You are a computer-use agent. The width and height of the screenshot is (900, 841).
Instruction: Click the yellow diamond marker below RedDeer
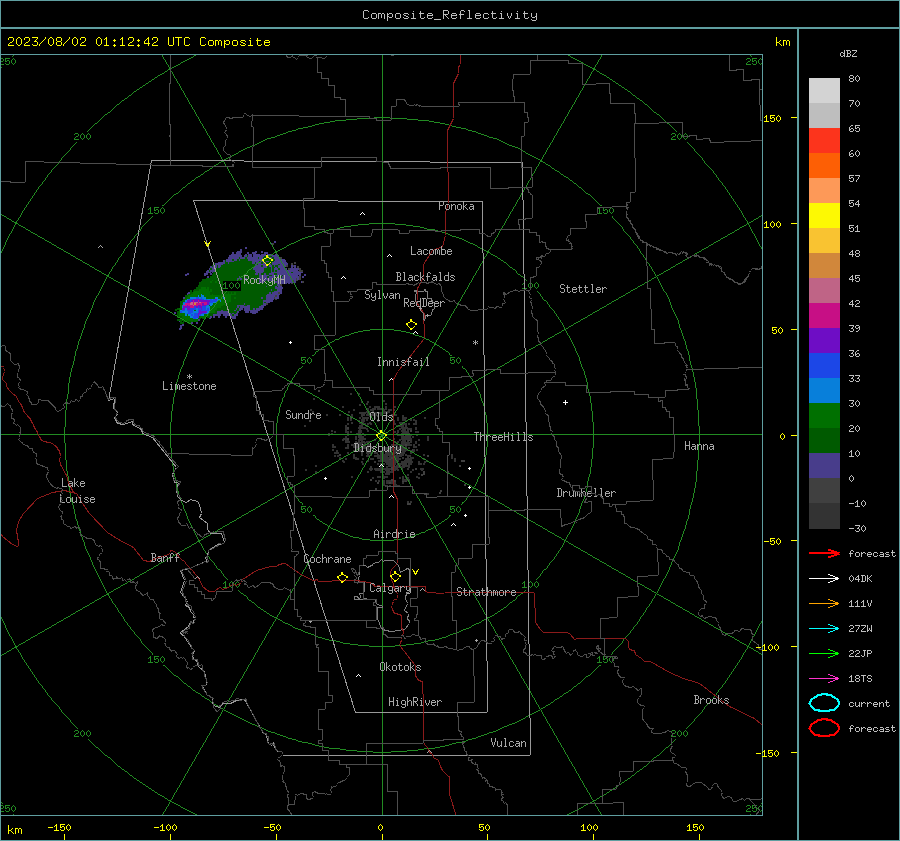[x=412, y=324]
